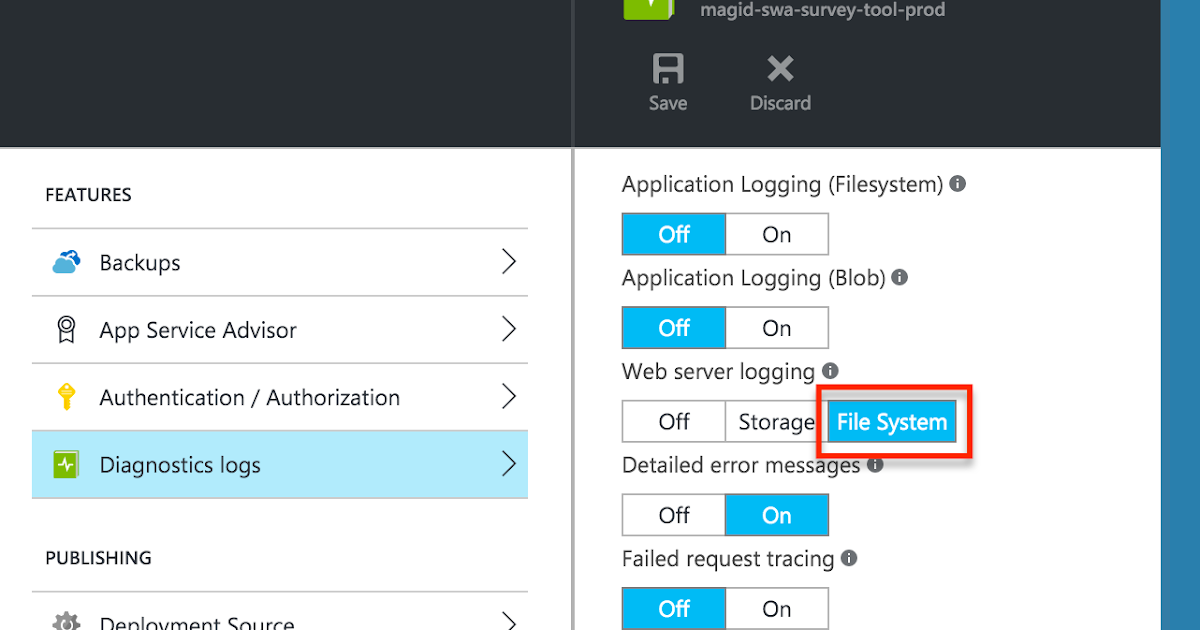The width and height of the screenshot is (1200, 630).
Task: Turn On Application Logging (Filesystem)
Action: [x=777, y=234]
